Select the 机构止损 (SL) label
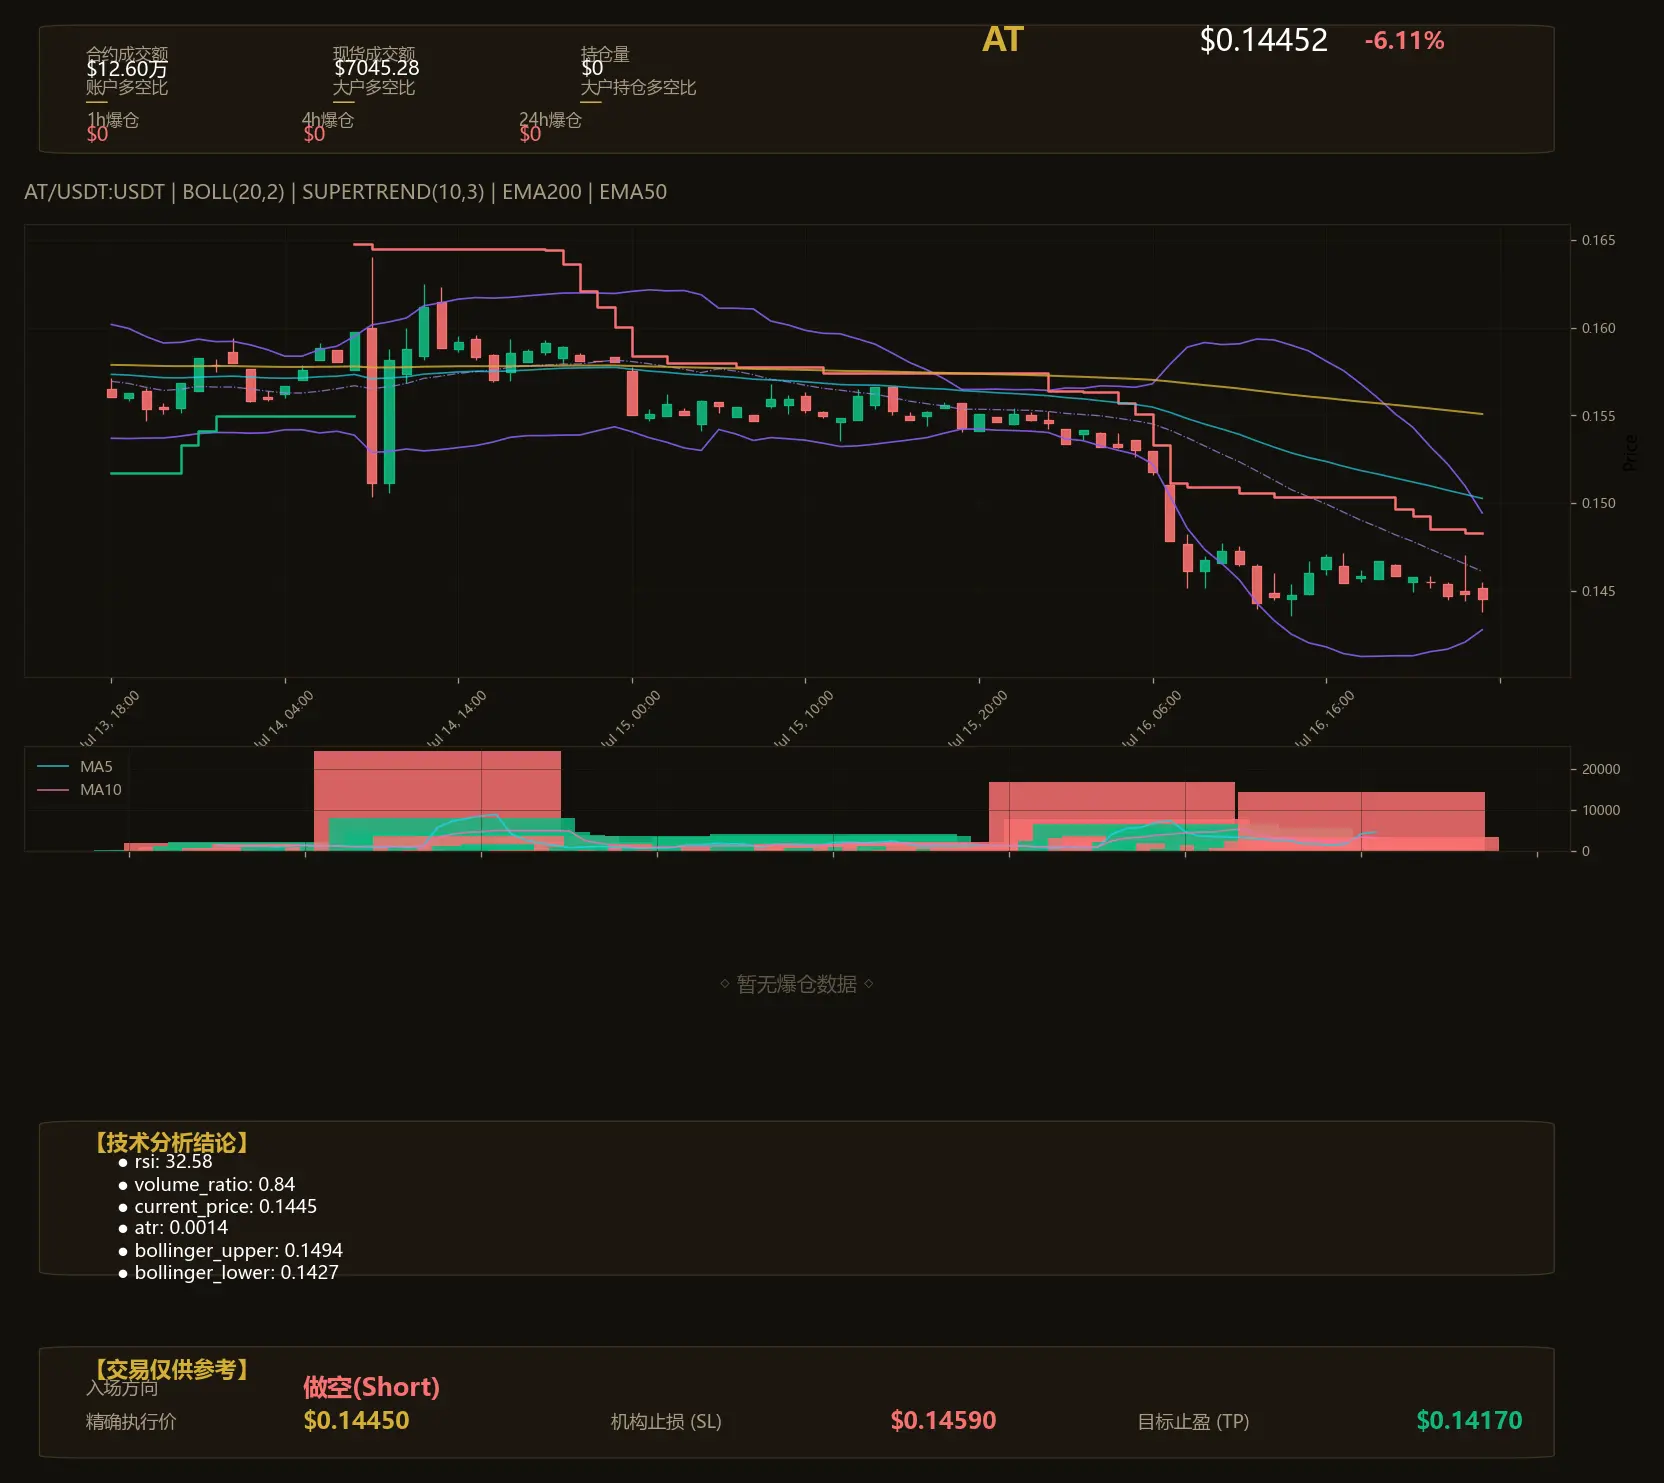The height and width of the screenshot is (1483, 1664). tap(666, 1422)
